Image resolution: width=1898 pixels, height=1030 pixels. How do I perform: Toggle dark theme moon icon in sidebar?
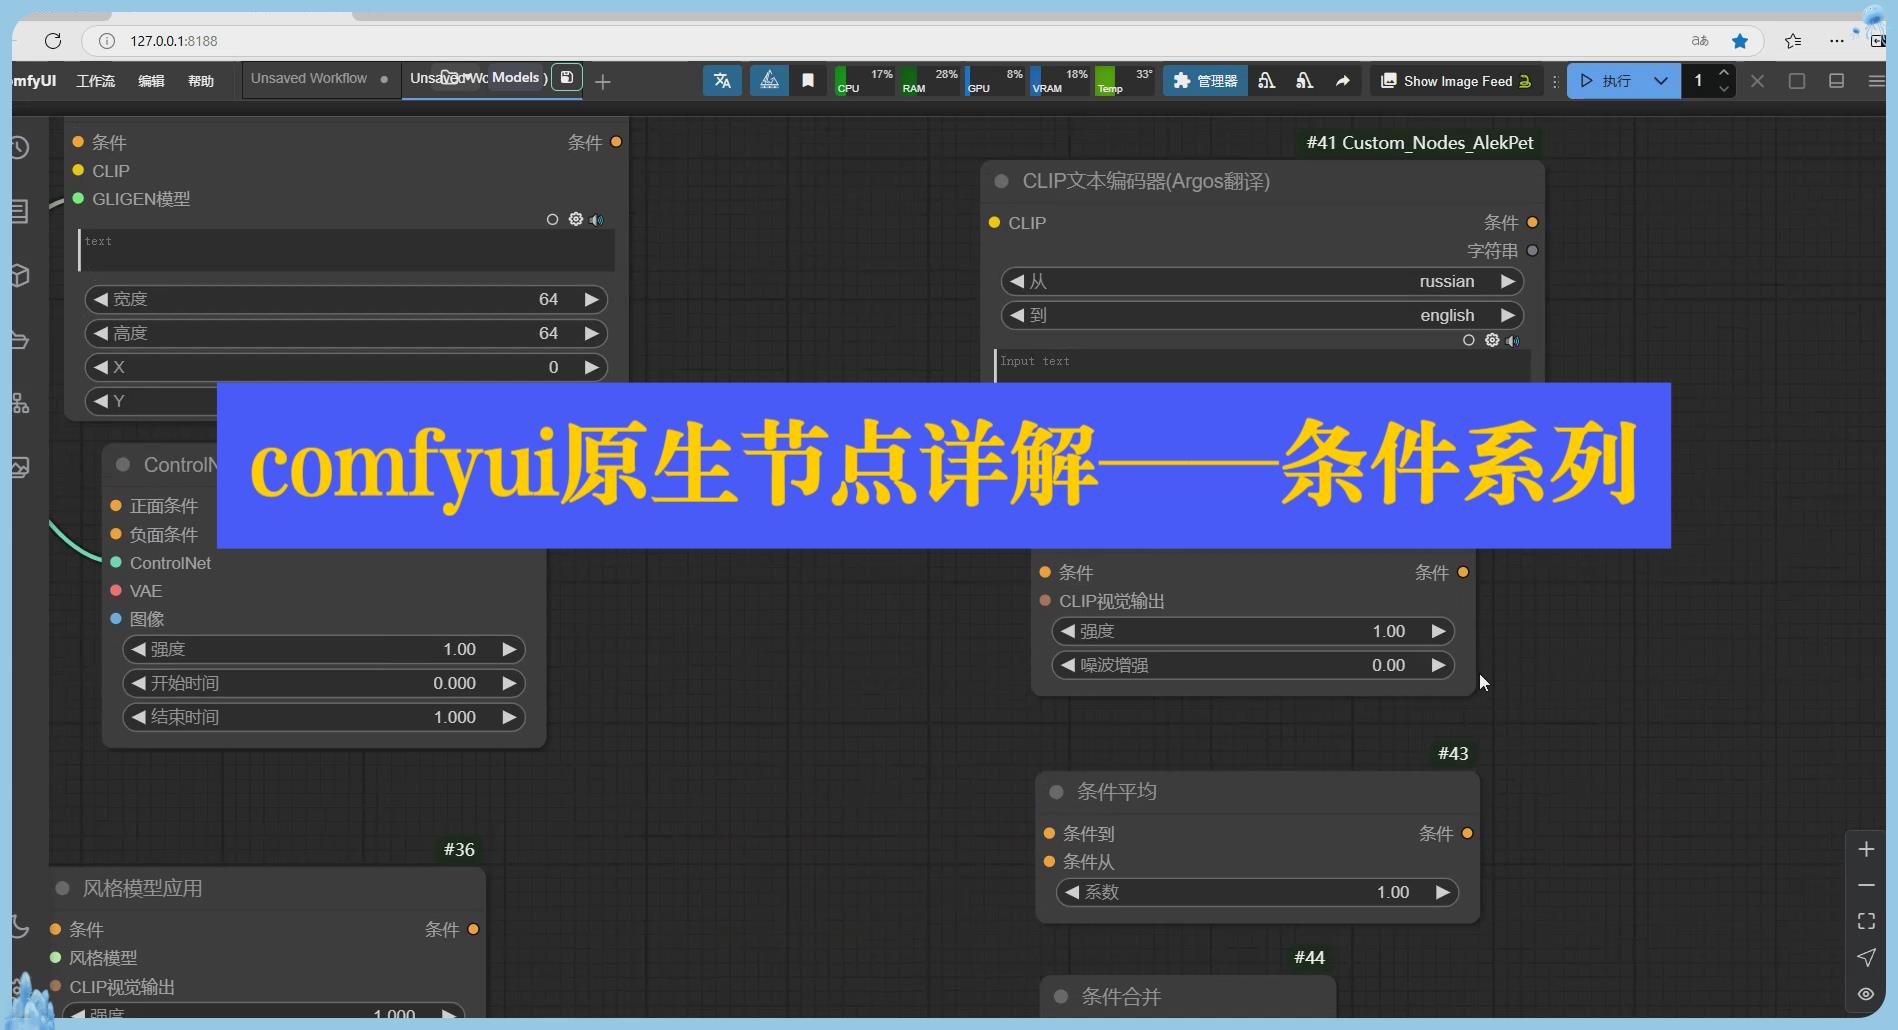click(19, 927)
